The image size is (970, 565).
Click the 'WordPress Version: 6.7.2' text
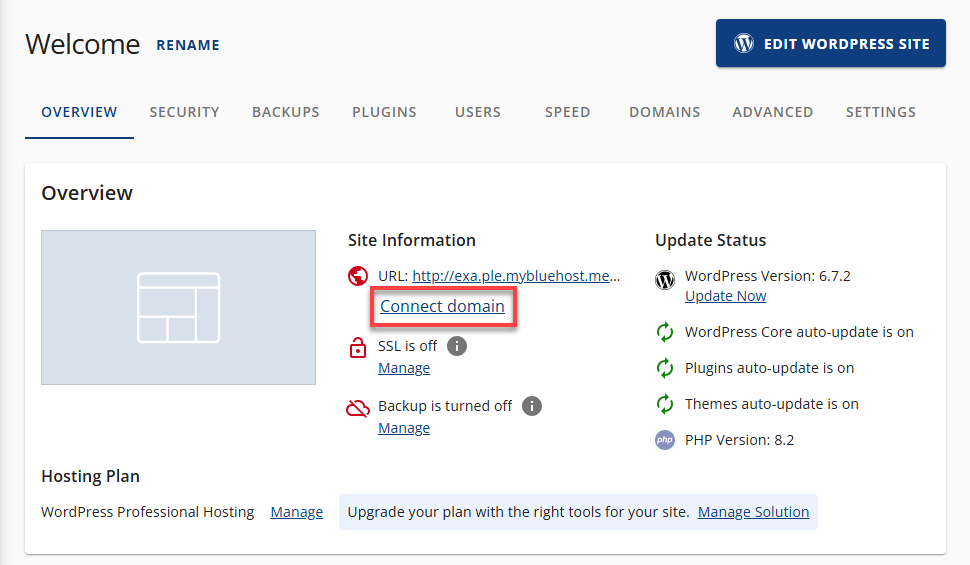(768, 275)
